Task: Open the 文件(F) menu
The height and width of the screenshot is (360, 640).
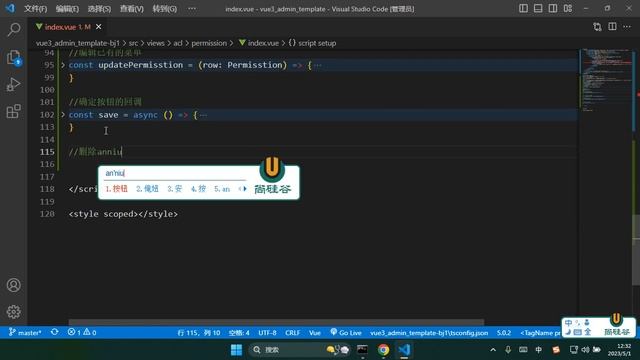Action: click(35, 9)
